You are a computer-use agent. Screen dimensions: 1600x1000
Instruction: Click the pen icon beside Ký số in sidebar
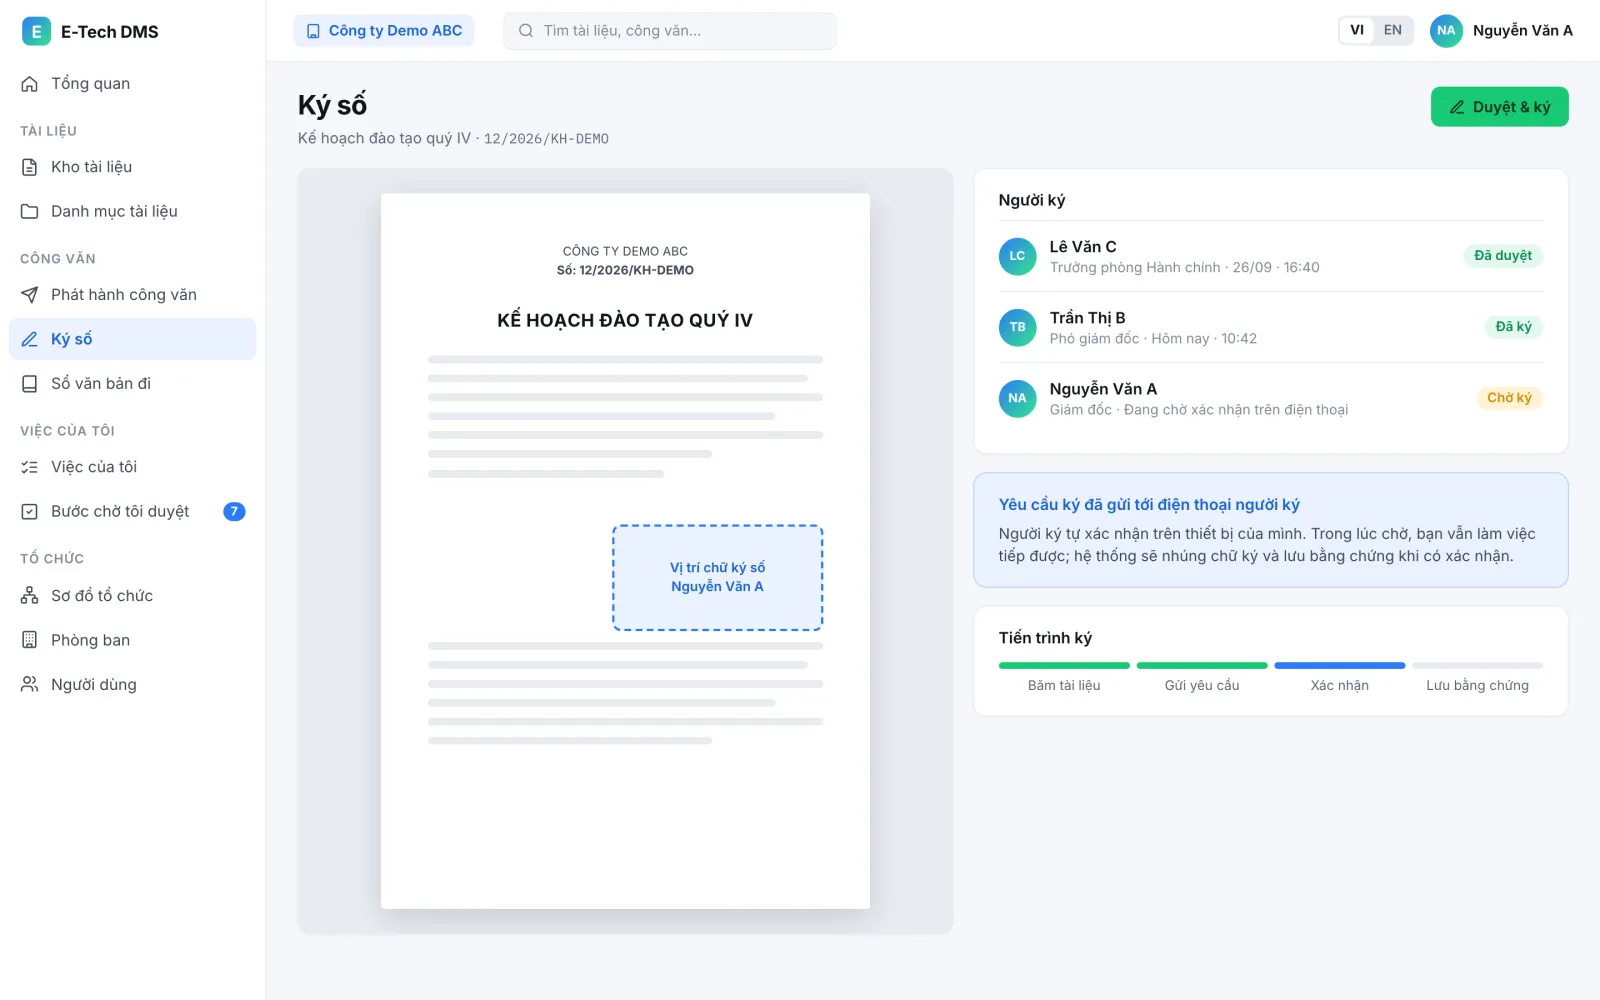[x=30, y=339]
